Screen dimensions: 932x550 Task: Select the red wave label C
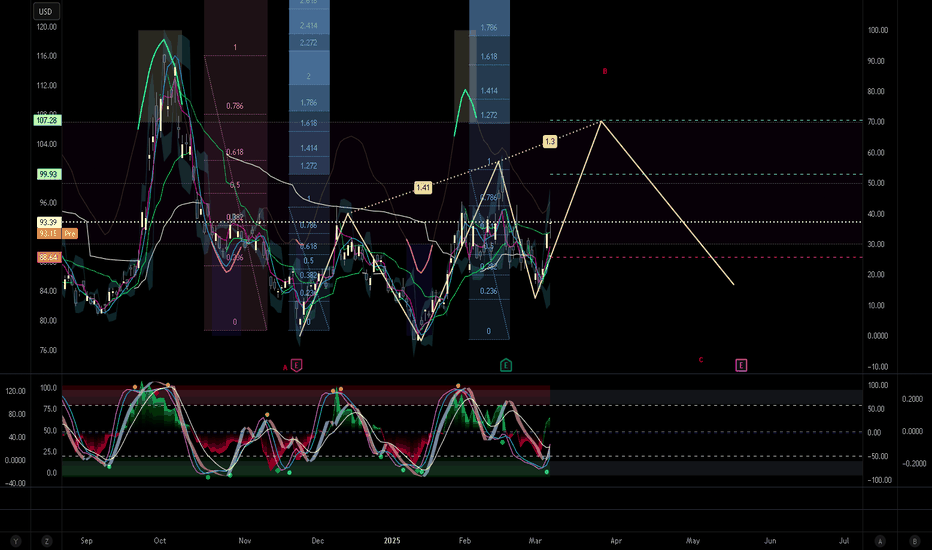[x=701, y=360]
